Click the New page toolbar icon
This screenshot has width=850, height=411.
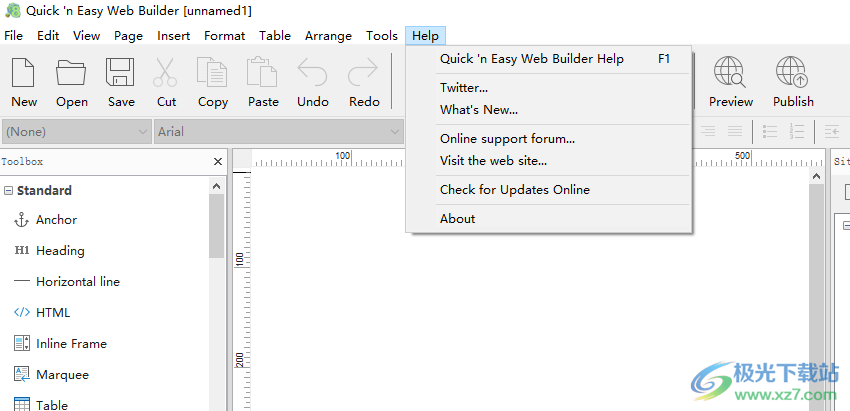(x=24, y=73)
